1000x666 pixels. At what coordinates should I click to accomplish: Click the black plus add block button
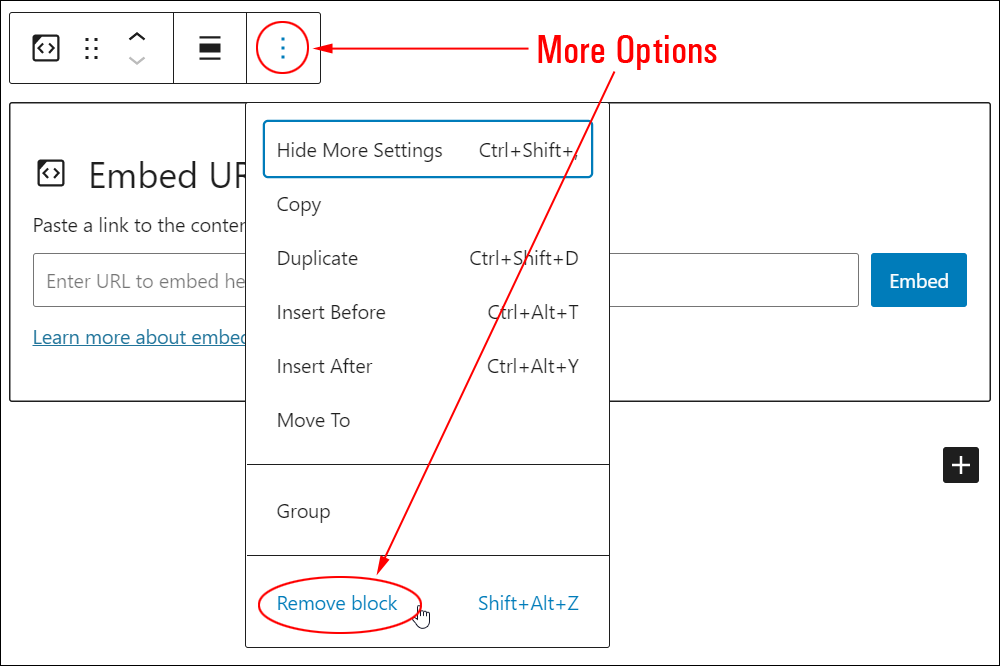960,465
